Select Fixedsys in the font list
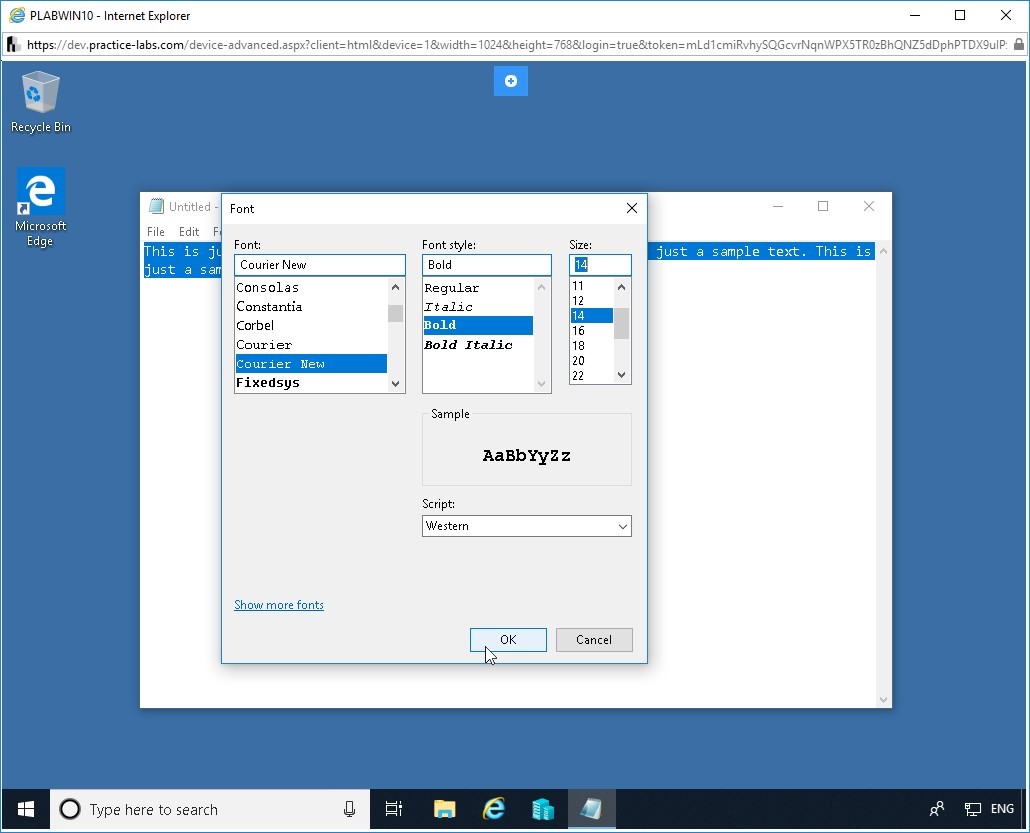Screen dimensions: 1030x833 [x=311, y=382]
